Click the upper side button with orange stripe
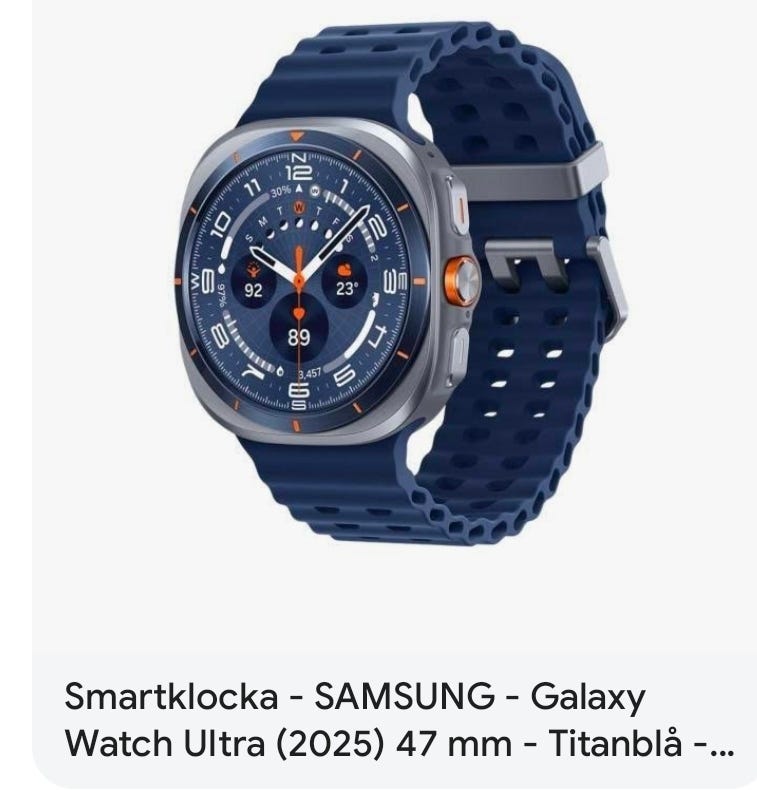 457,205
